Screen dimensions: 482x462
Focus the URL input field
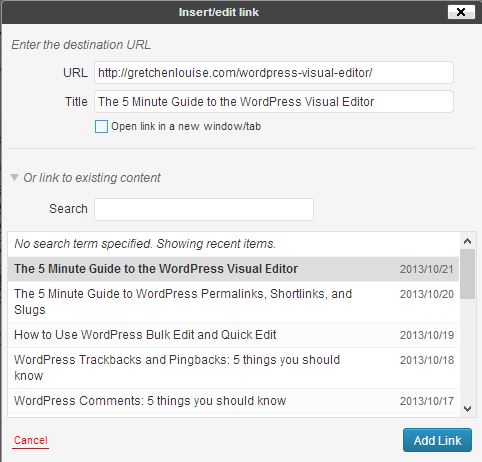274,73
